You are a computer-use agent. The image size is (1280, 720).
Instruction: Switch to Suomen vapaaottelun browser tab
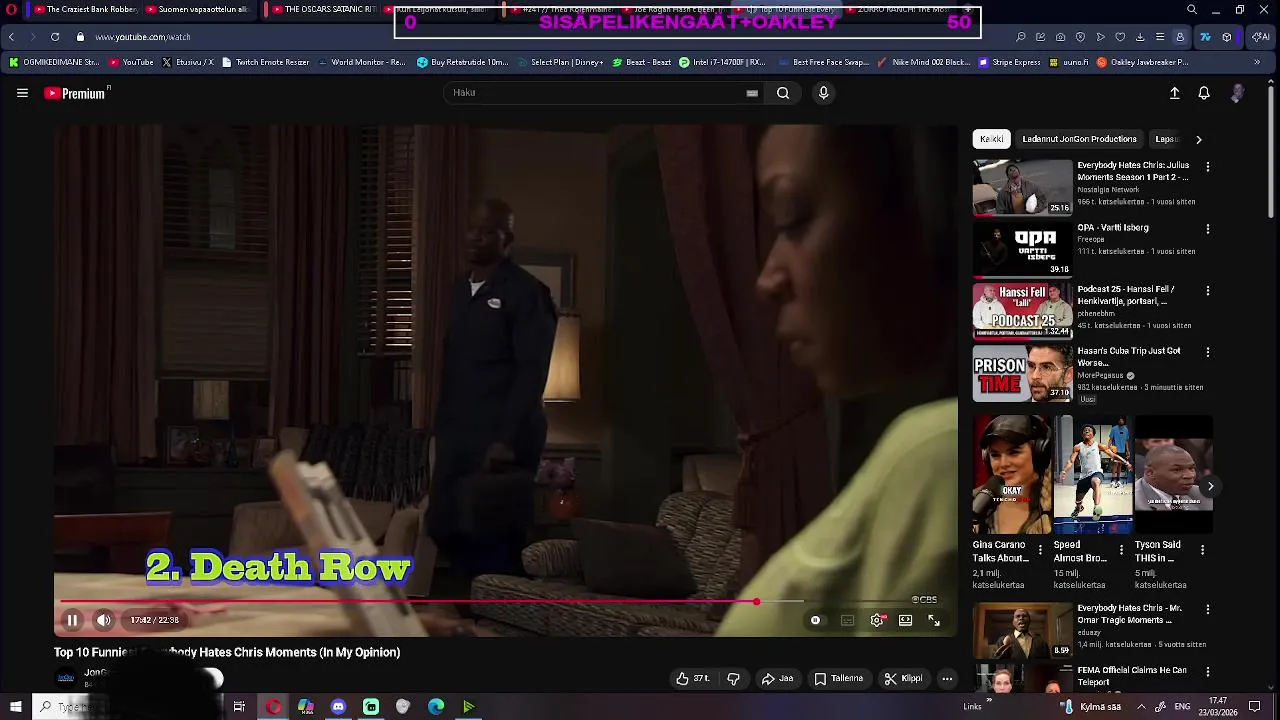(198, 10)
